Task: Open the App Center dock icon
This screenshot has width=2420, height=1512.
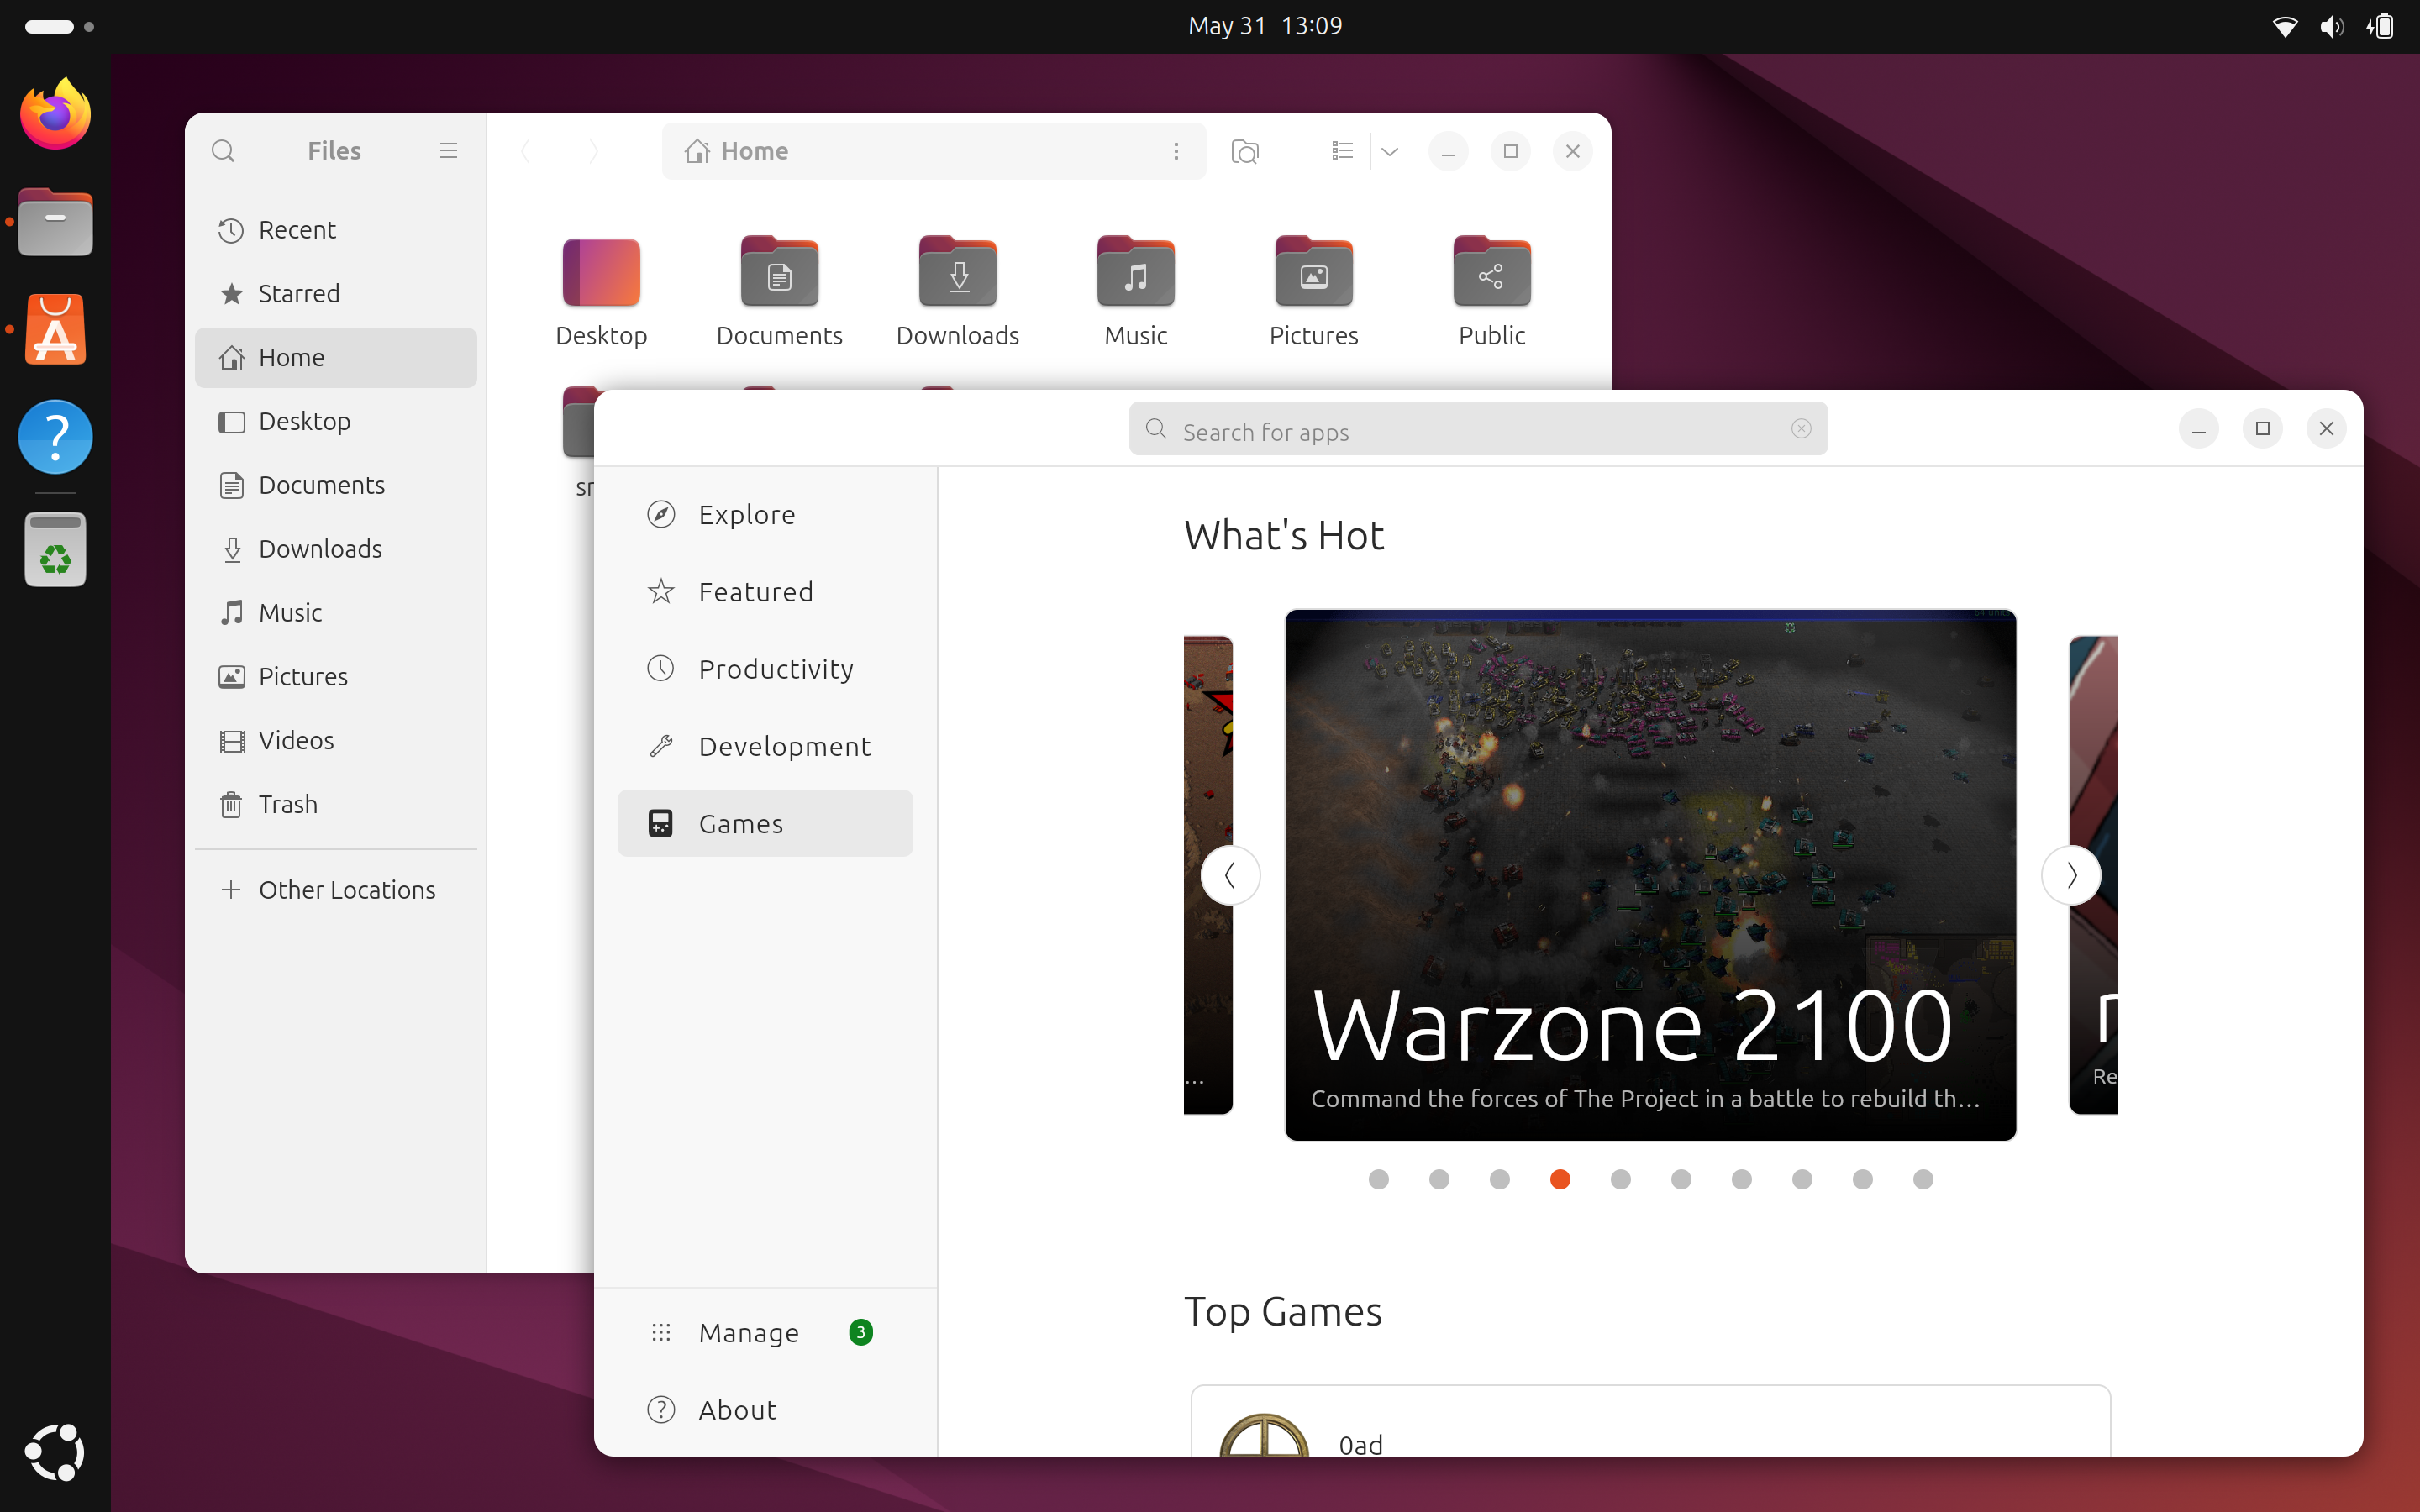Action: [55, 329]
